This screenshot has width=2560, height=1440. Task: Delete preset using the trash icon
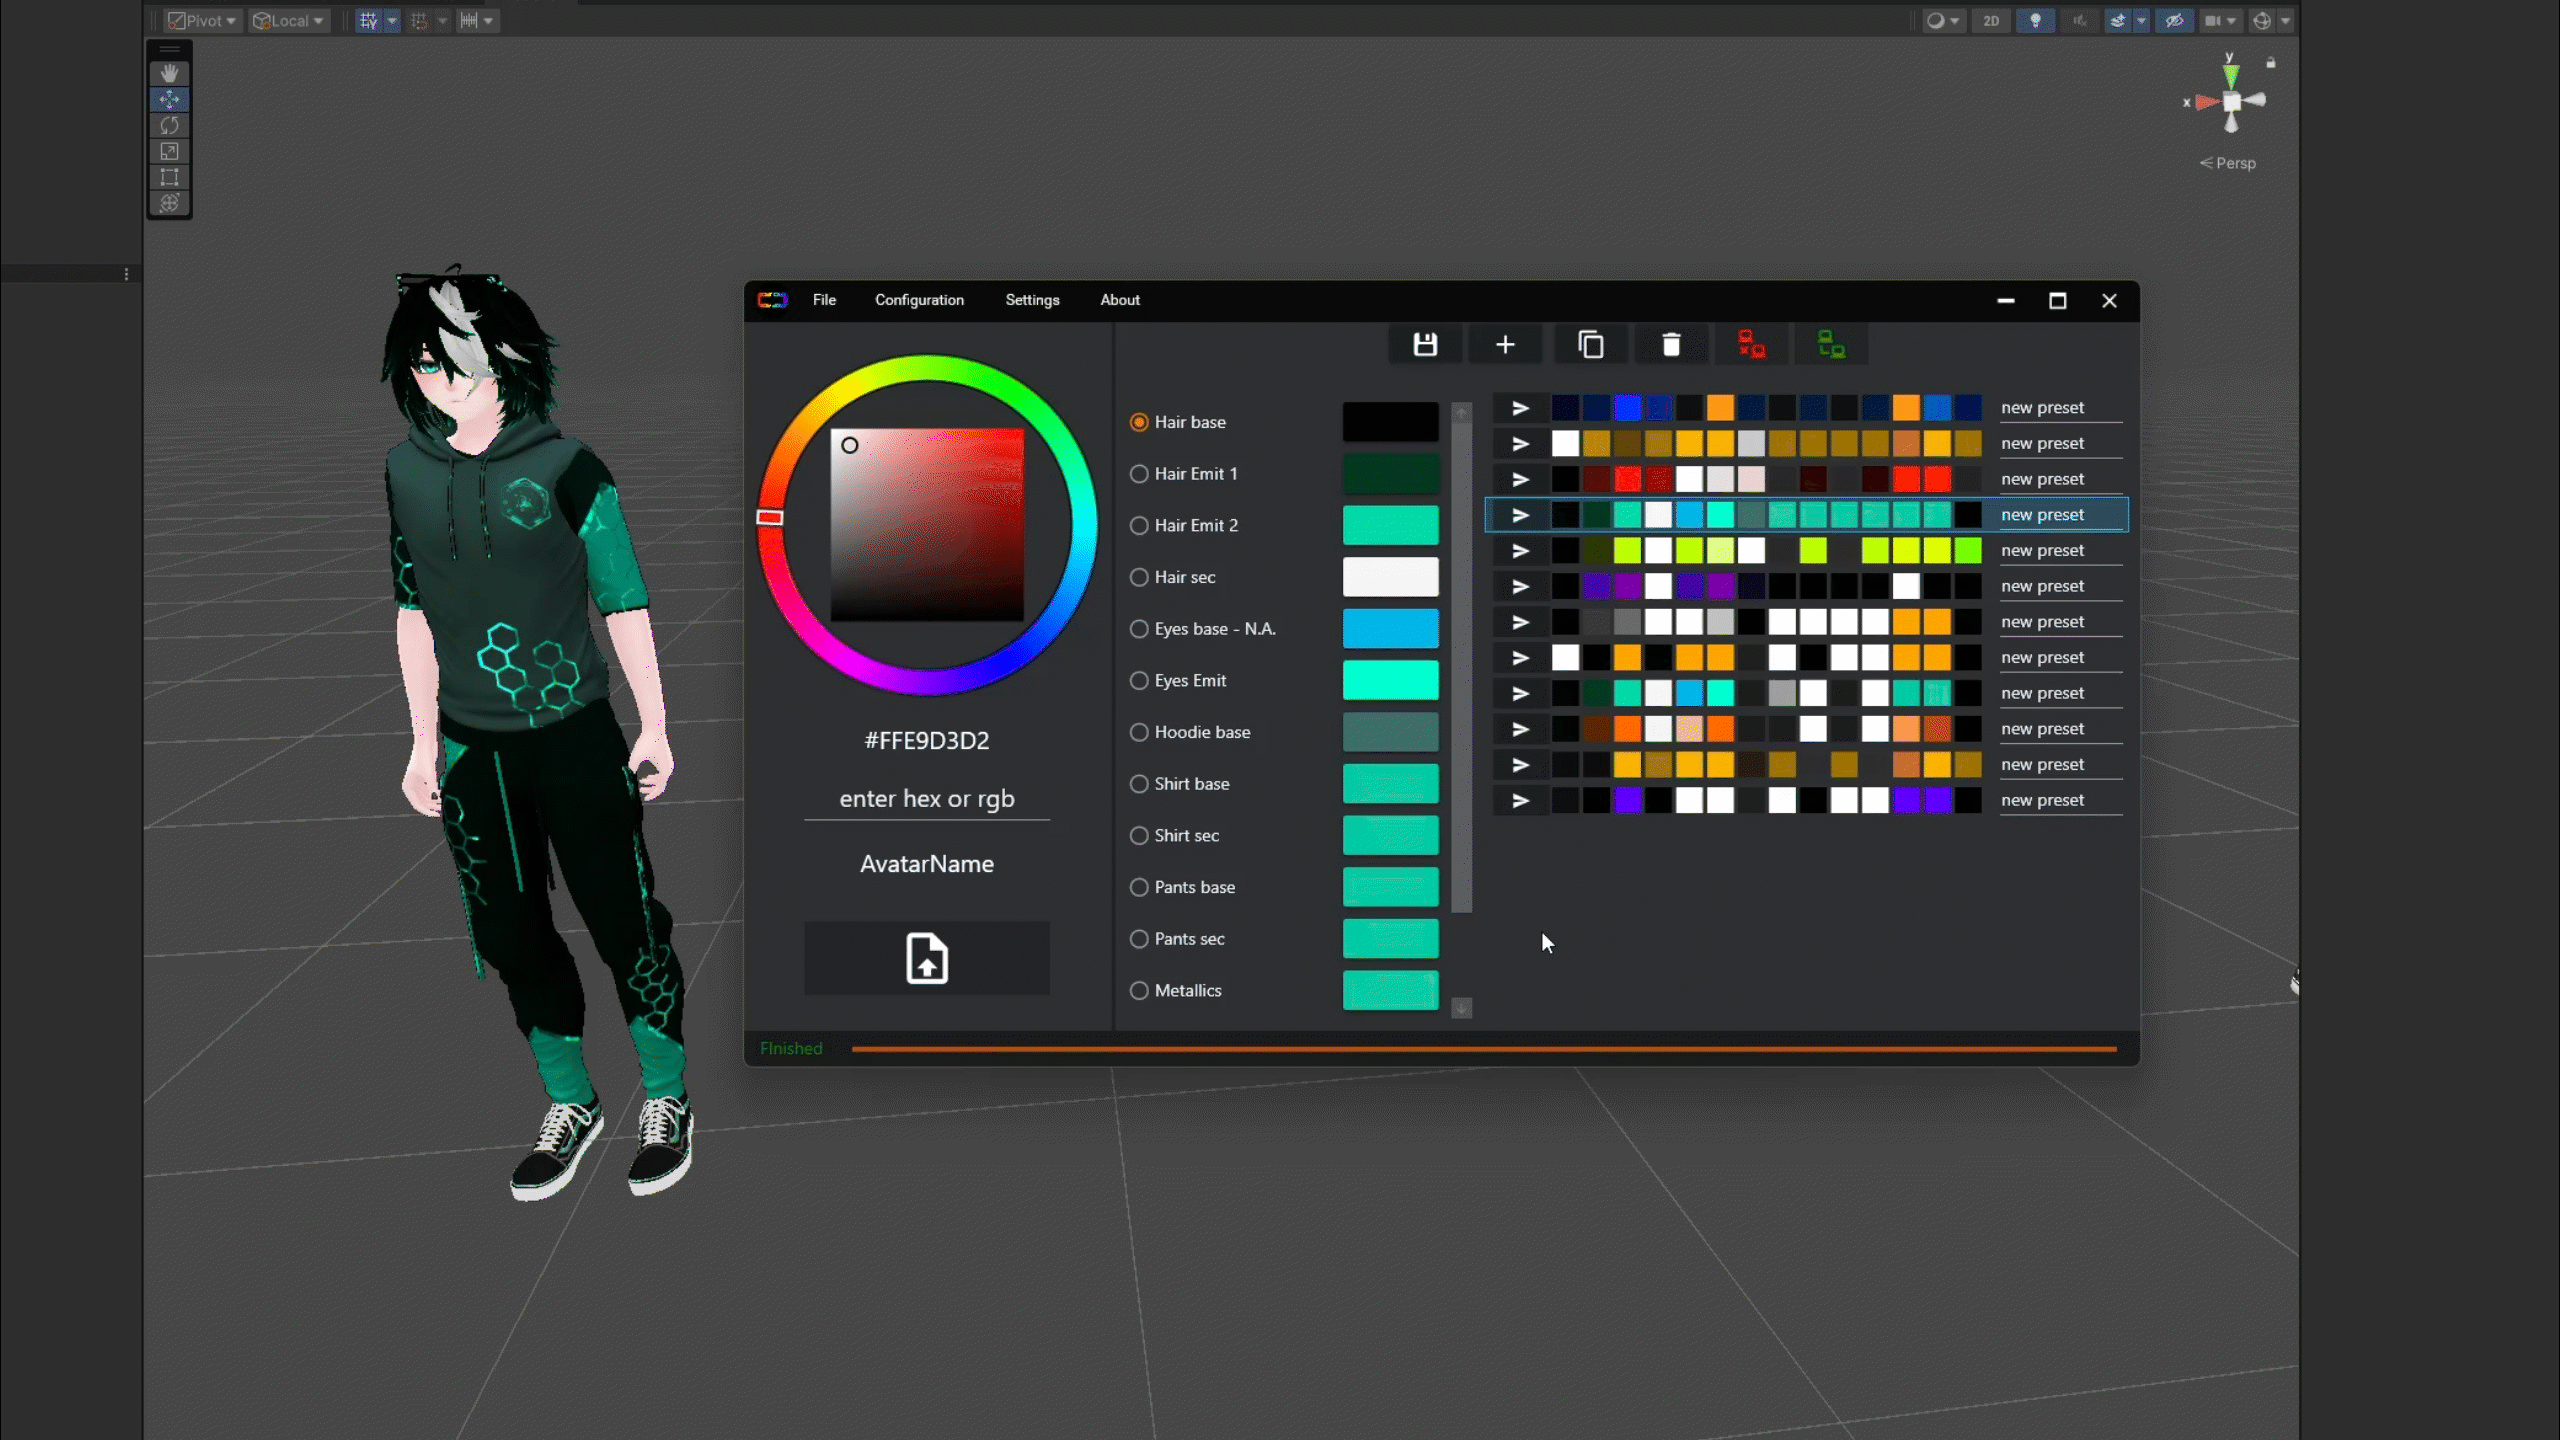point(1671,345)
